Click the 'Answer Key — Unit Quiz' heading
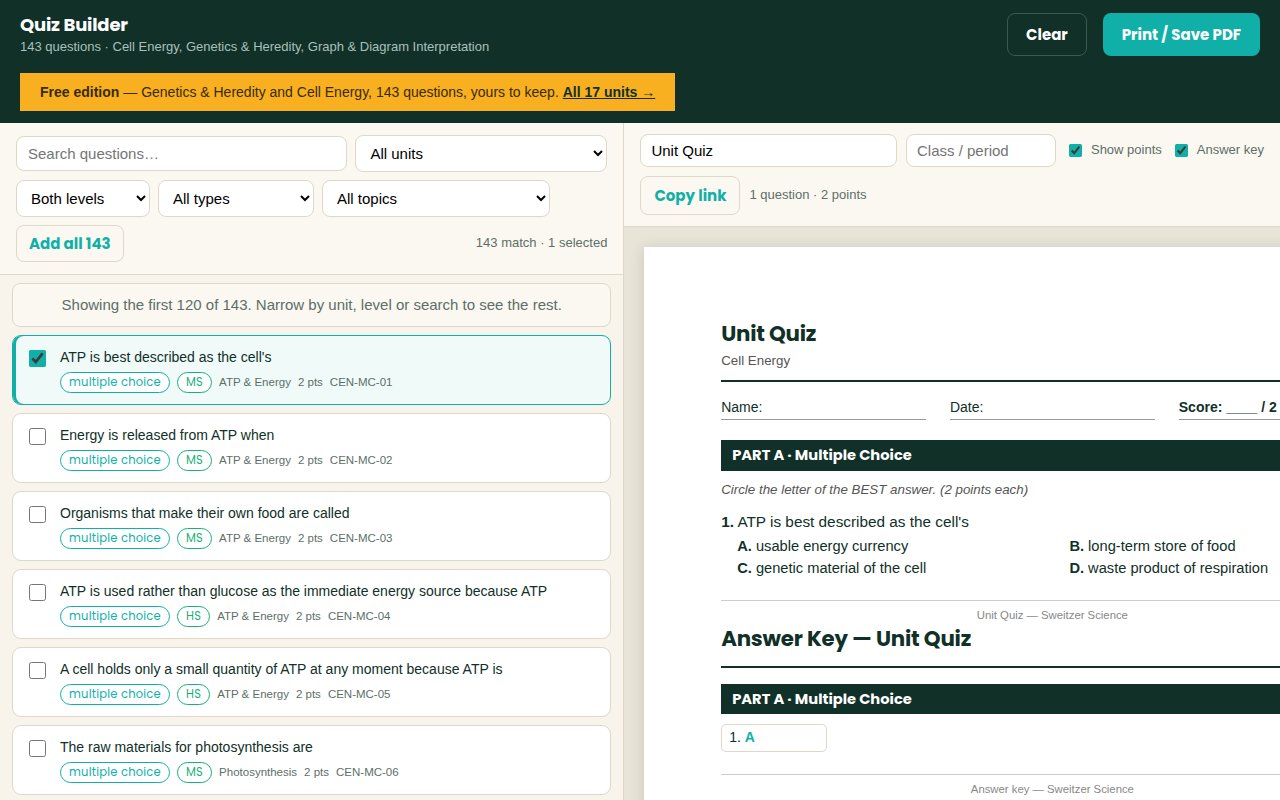Image resolution: width=1280 pixels, height=800 pixels. pyautogui.click(x=846, y=638)
